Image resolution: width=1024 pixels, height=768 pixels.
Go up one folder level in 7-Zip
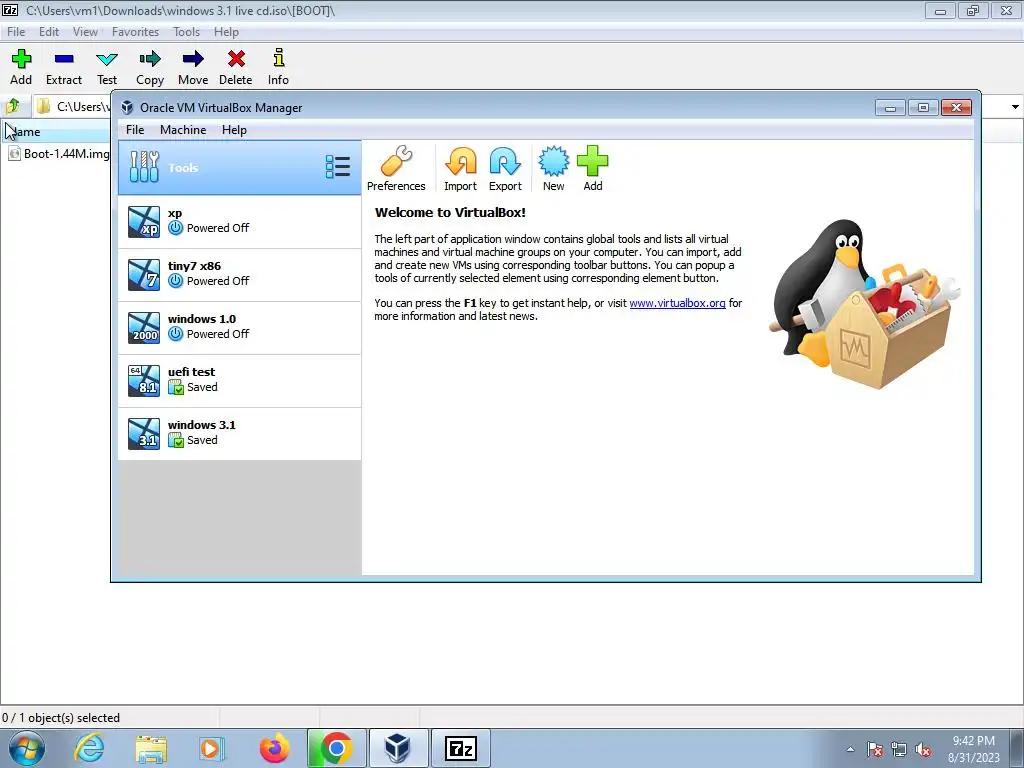point(13,106)
